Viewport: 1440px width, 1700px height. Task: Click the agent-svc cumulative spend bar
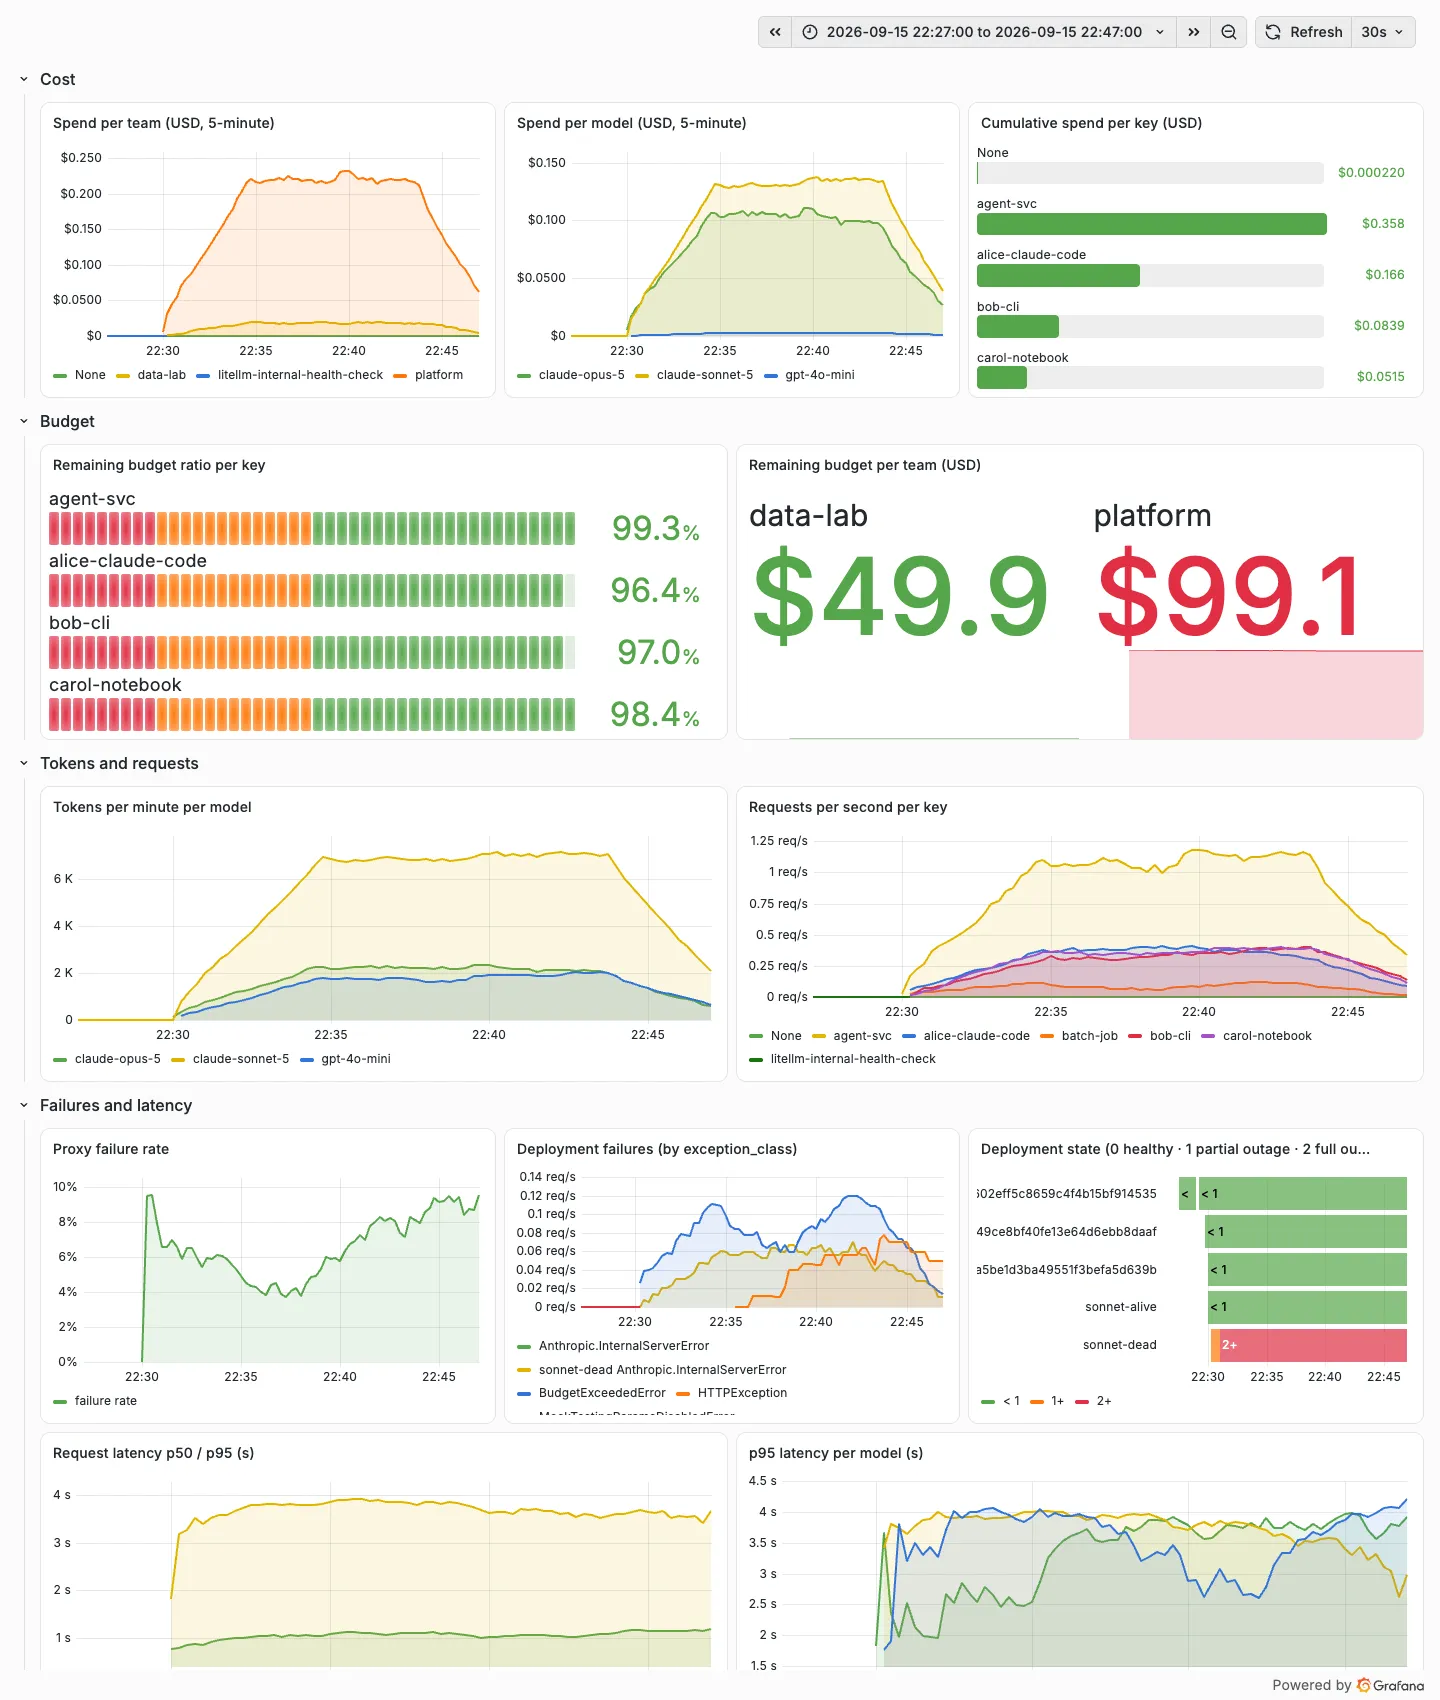[1151, 224]
